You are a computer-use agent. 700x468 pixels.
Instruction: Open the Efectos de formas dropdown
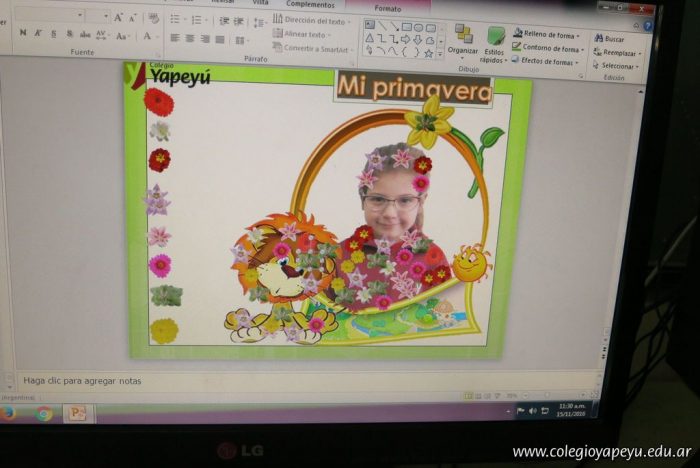coord(548,60)
